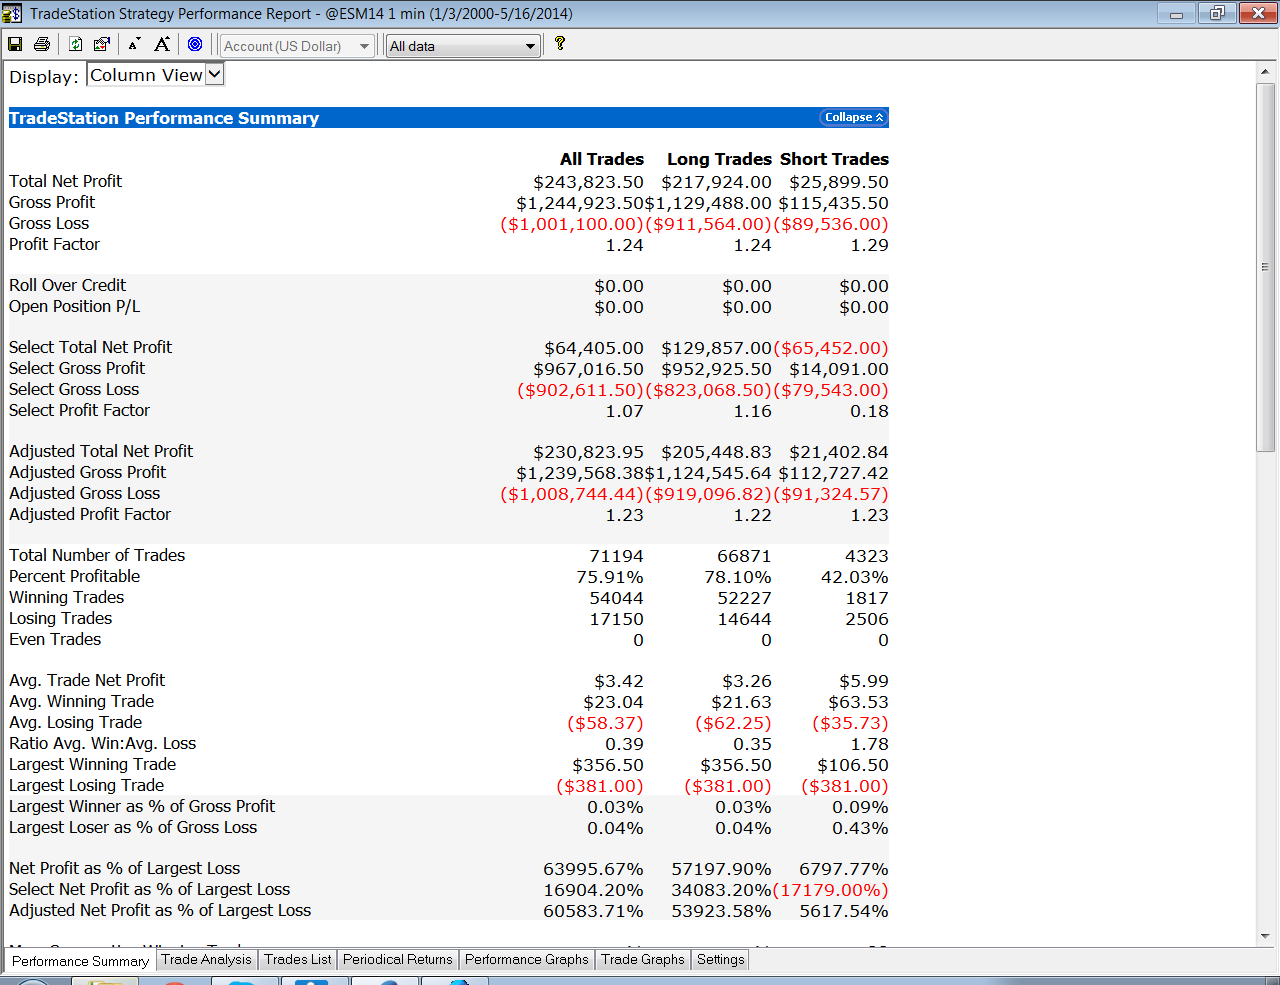Click the Percent Profitable label
The image size is (1280, 985).
point(75,576)
